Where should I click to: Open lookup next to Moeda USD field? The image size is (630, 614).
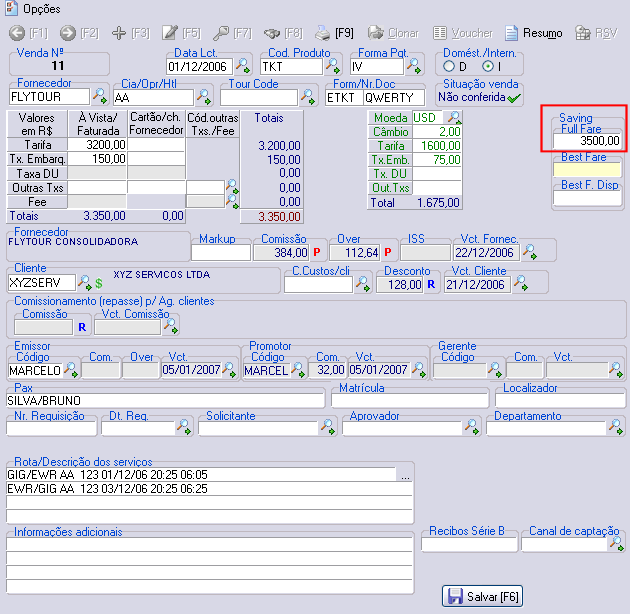click(454, 118)
